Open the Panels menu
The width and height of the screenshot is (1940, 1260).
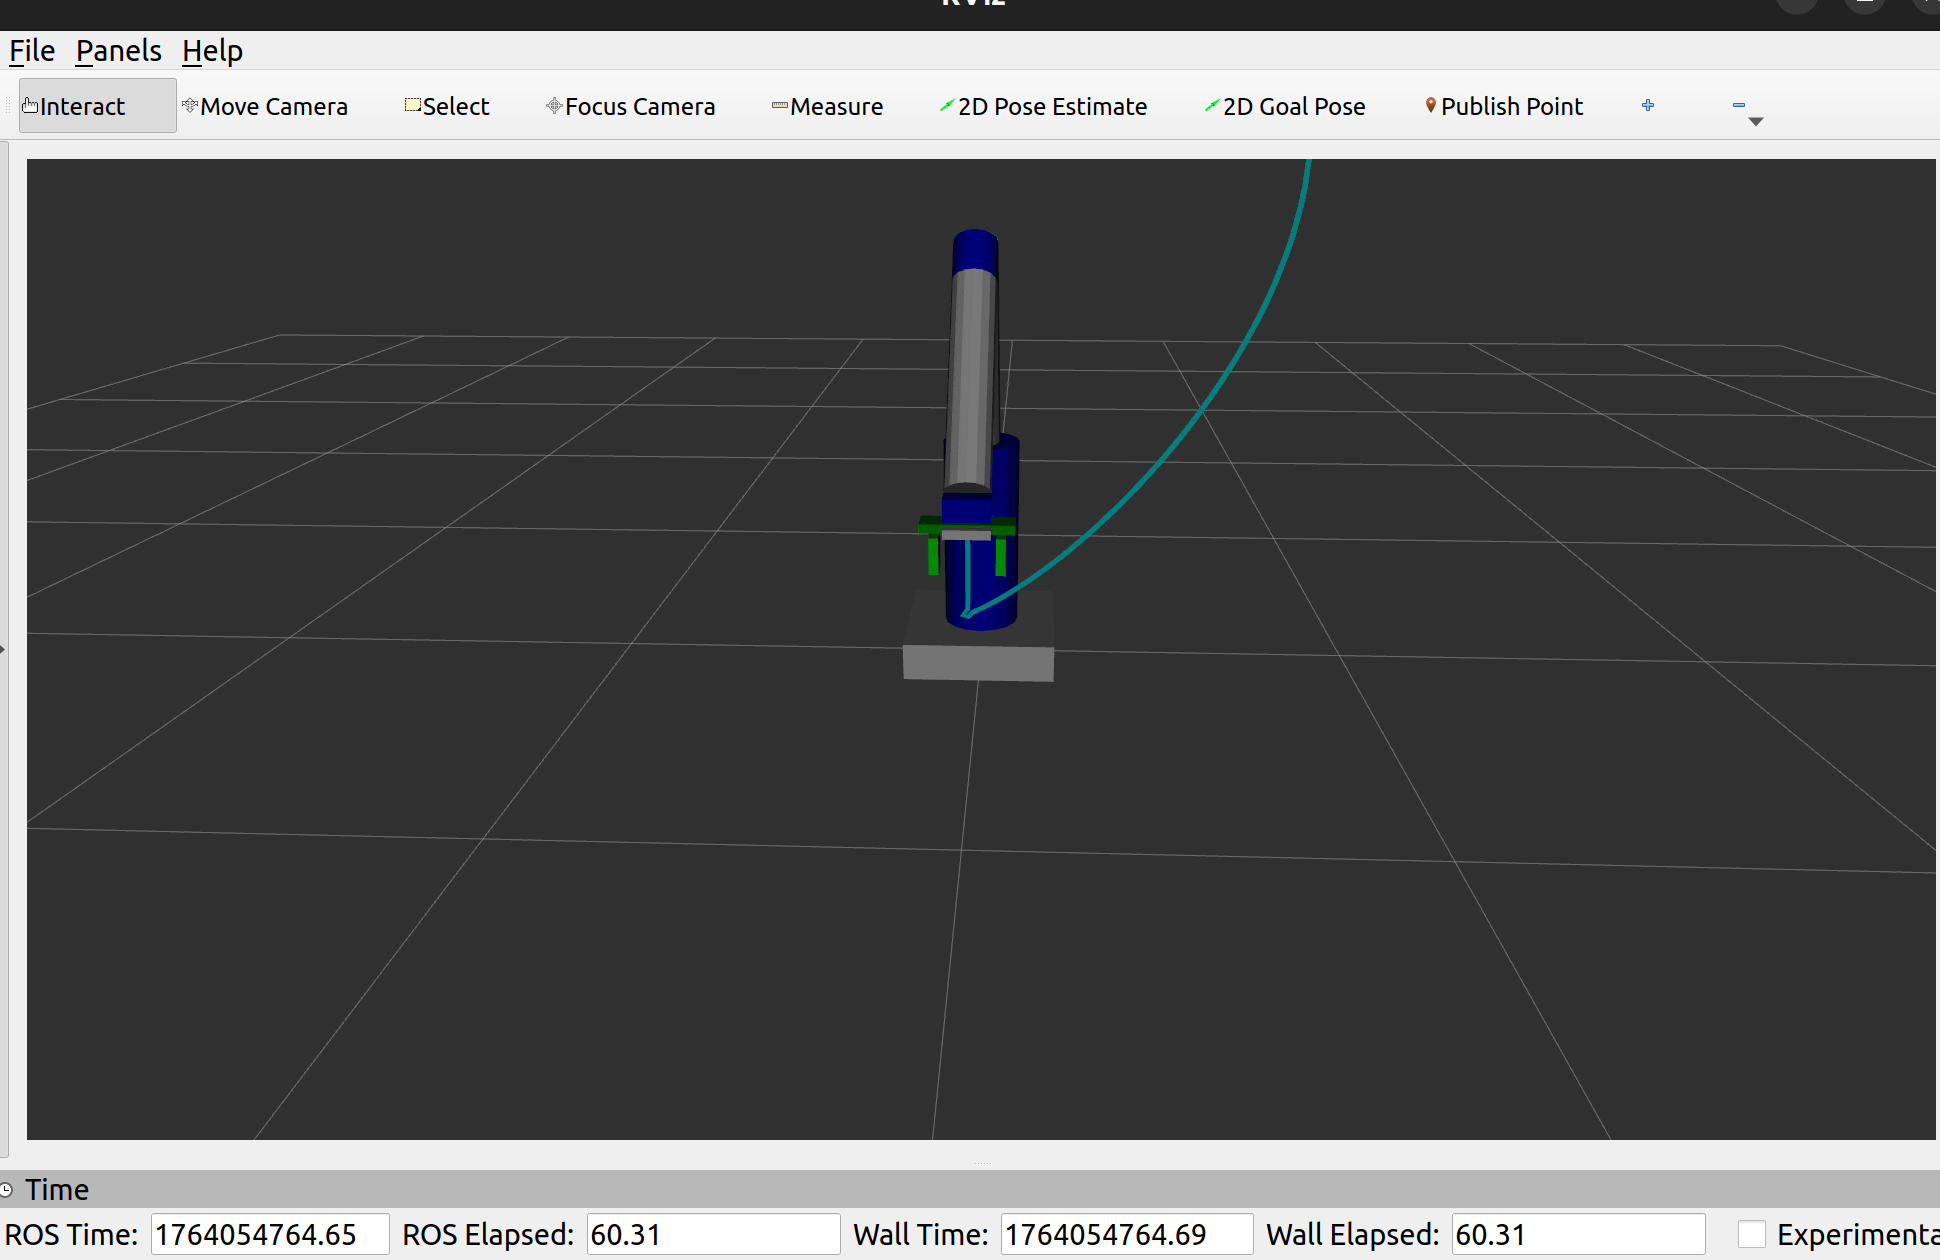[118, 51]
